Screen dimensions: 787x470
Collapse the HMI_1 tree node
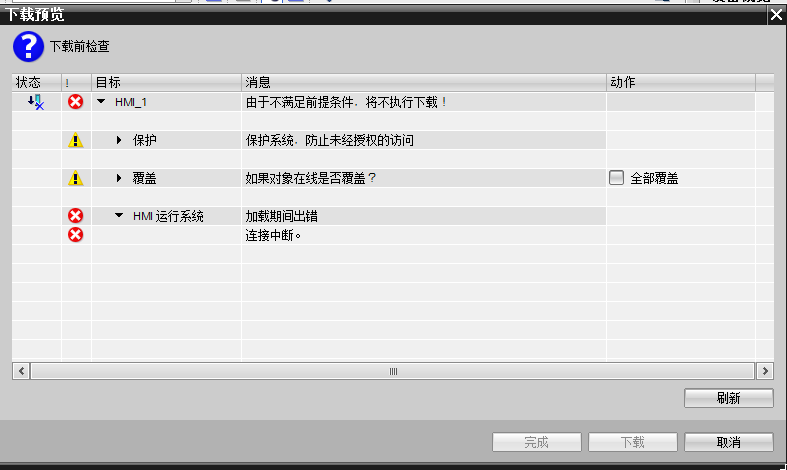(x=101, y=101)
